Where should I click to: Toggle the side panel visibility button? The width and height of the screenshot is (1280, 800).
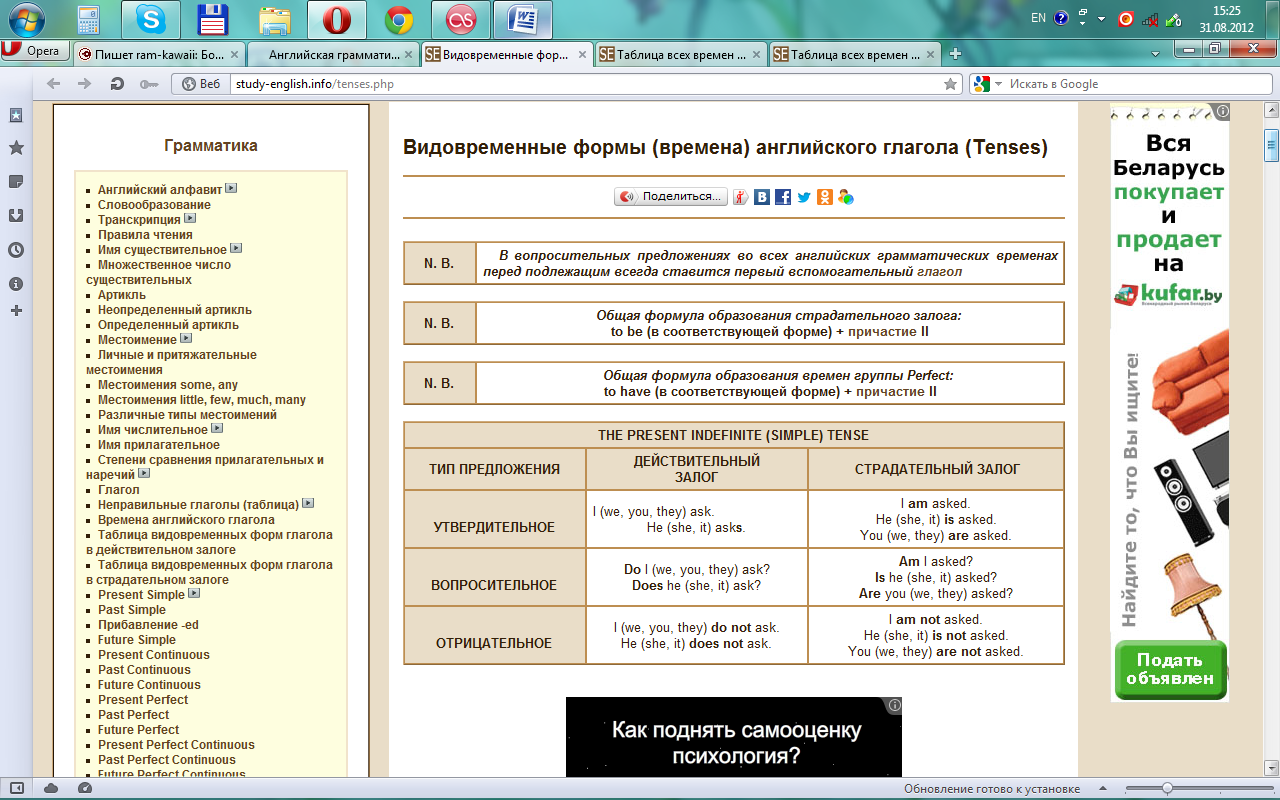[16, 788]
